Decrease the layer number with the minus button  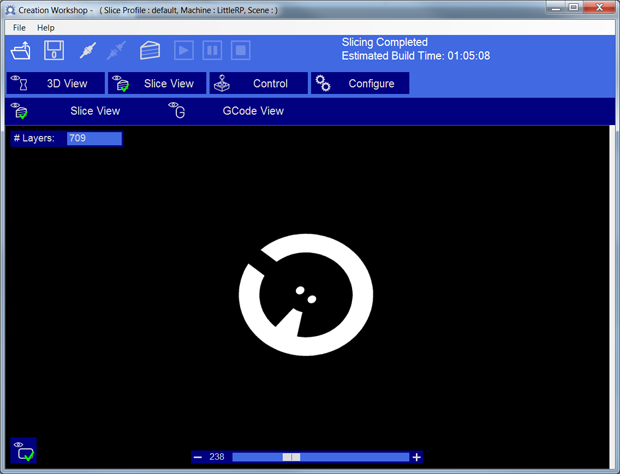click(x=198, y=457)
